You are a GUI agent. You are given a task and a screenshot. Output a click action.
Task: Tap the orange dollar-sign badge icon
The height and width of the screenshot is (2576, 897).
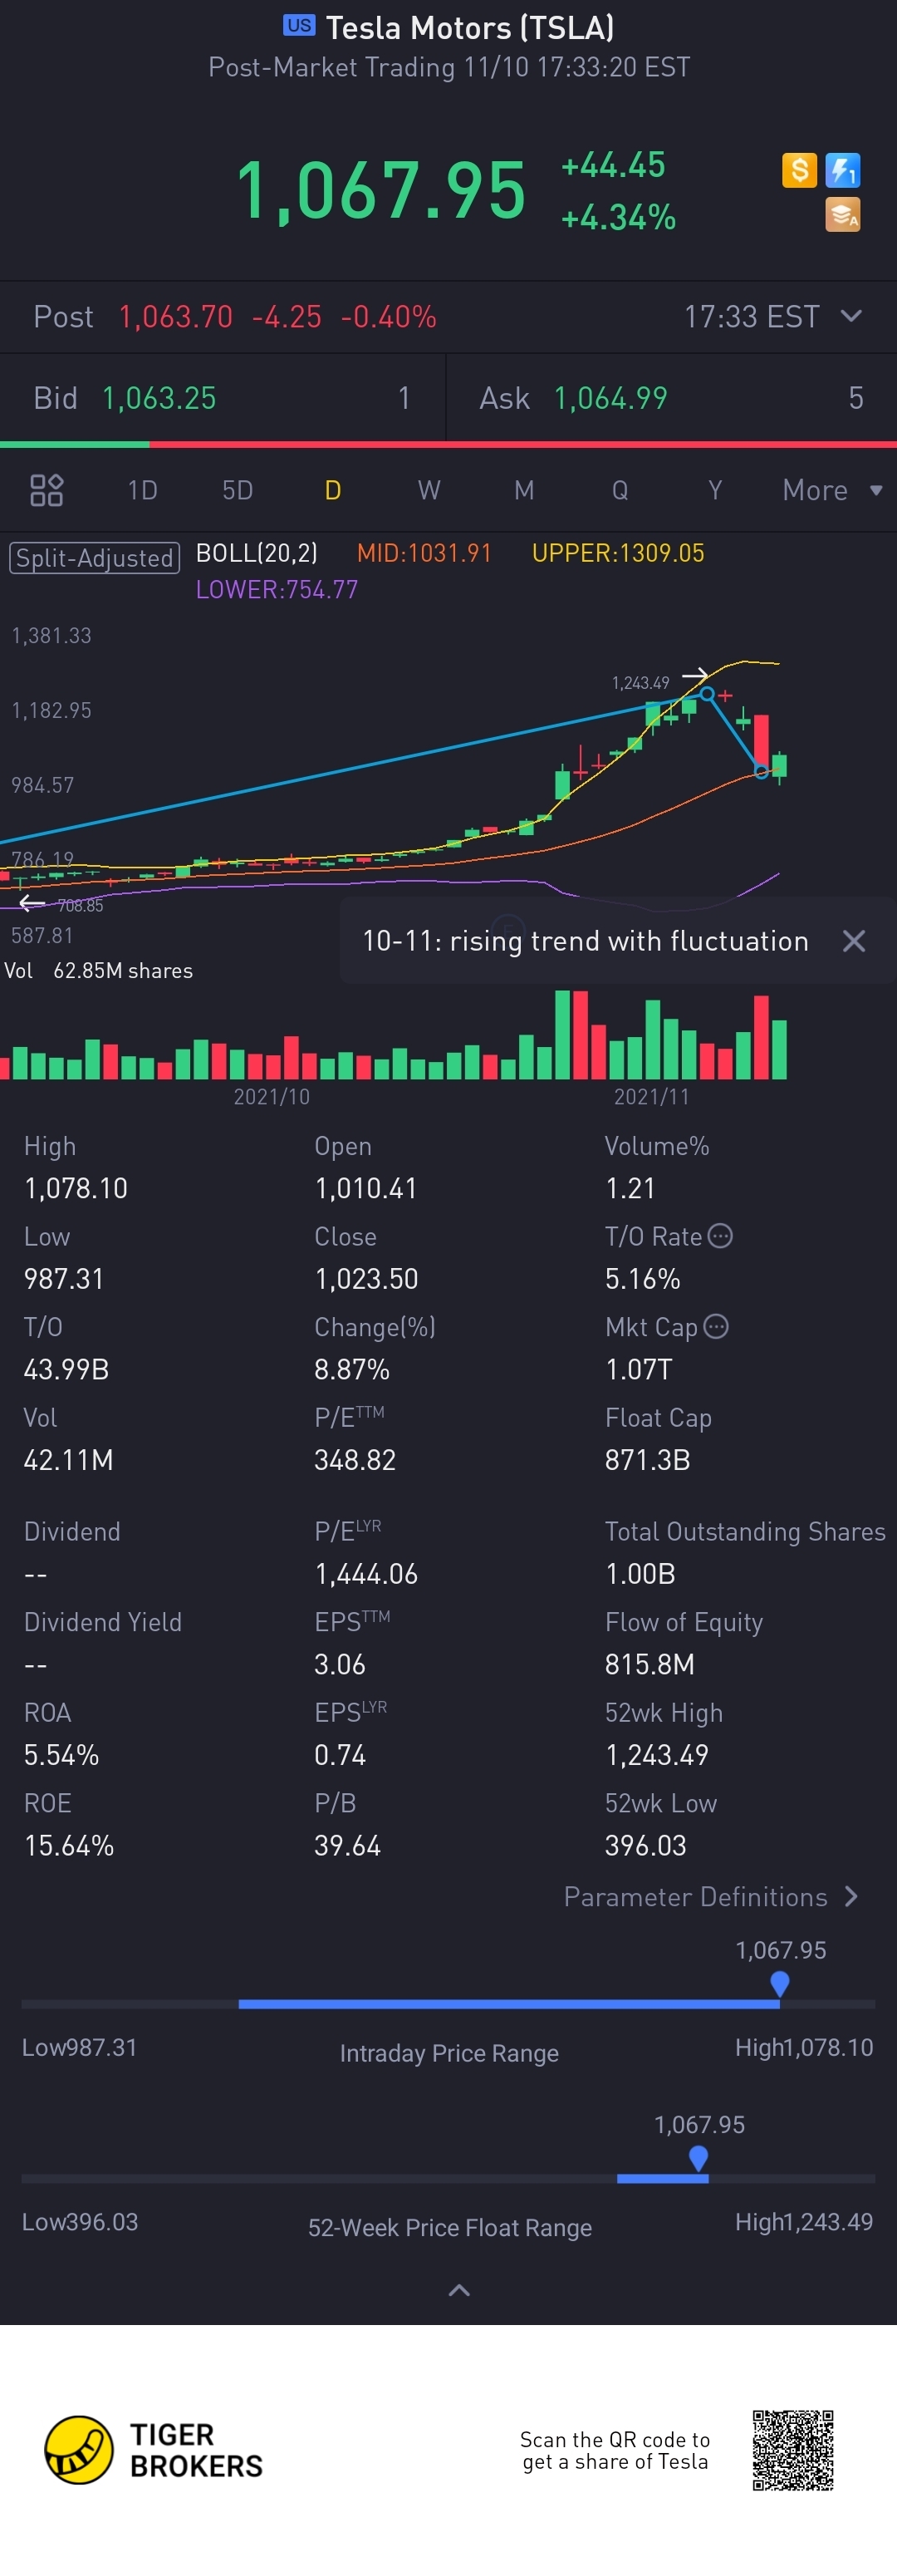pos(799,170)
